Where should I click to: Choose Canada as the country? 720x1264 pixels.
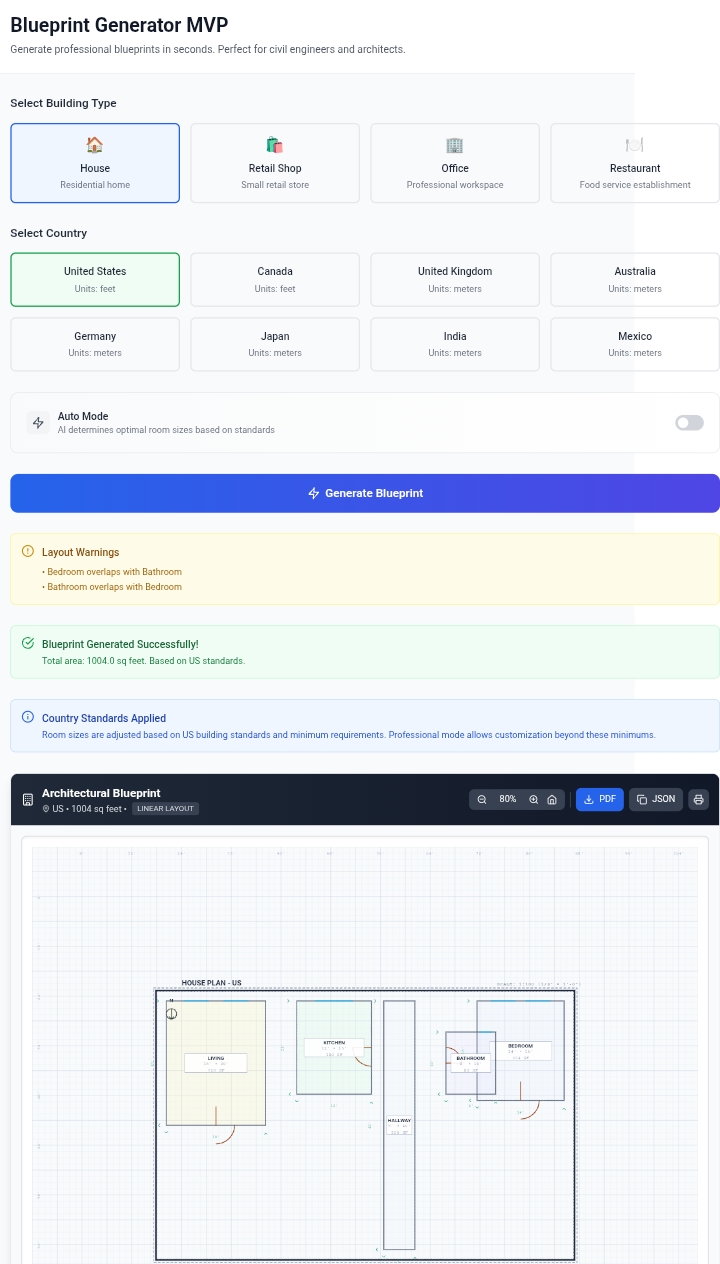275,279
